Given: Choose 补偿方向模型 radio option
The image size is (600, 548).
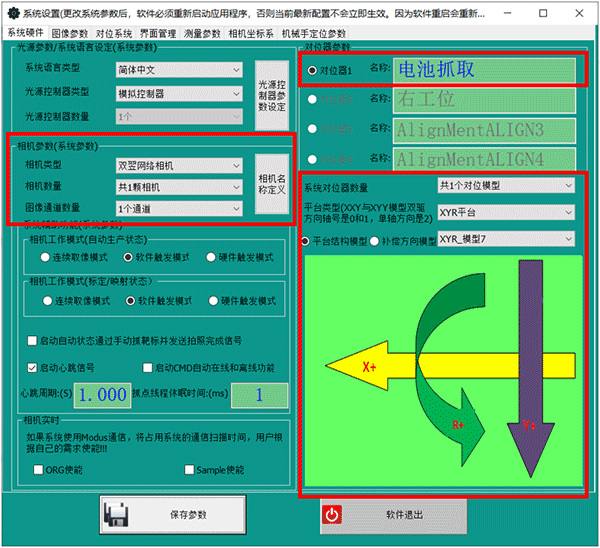Looking at the screenshot, I should 376,241.
